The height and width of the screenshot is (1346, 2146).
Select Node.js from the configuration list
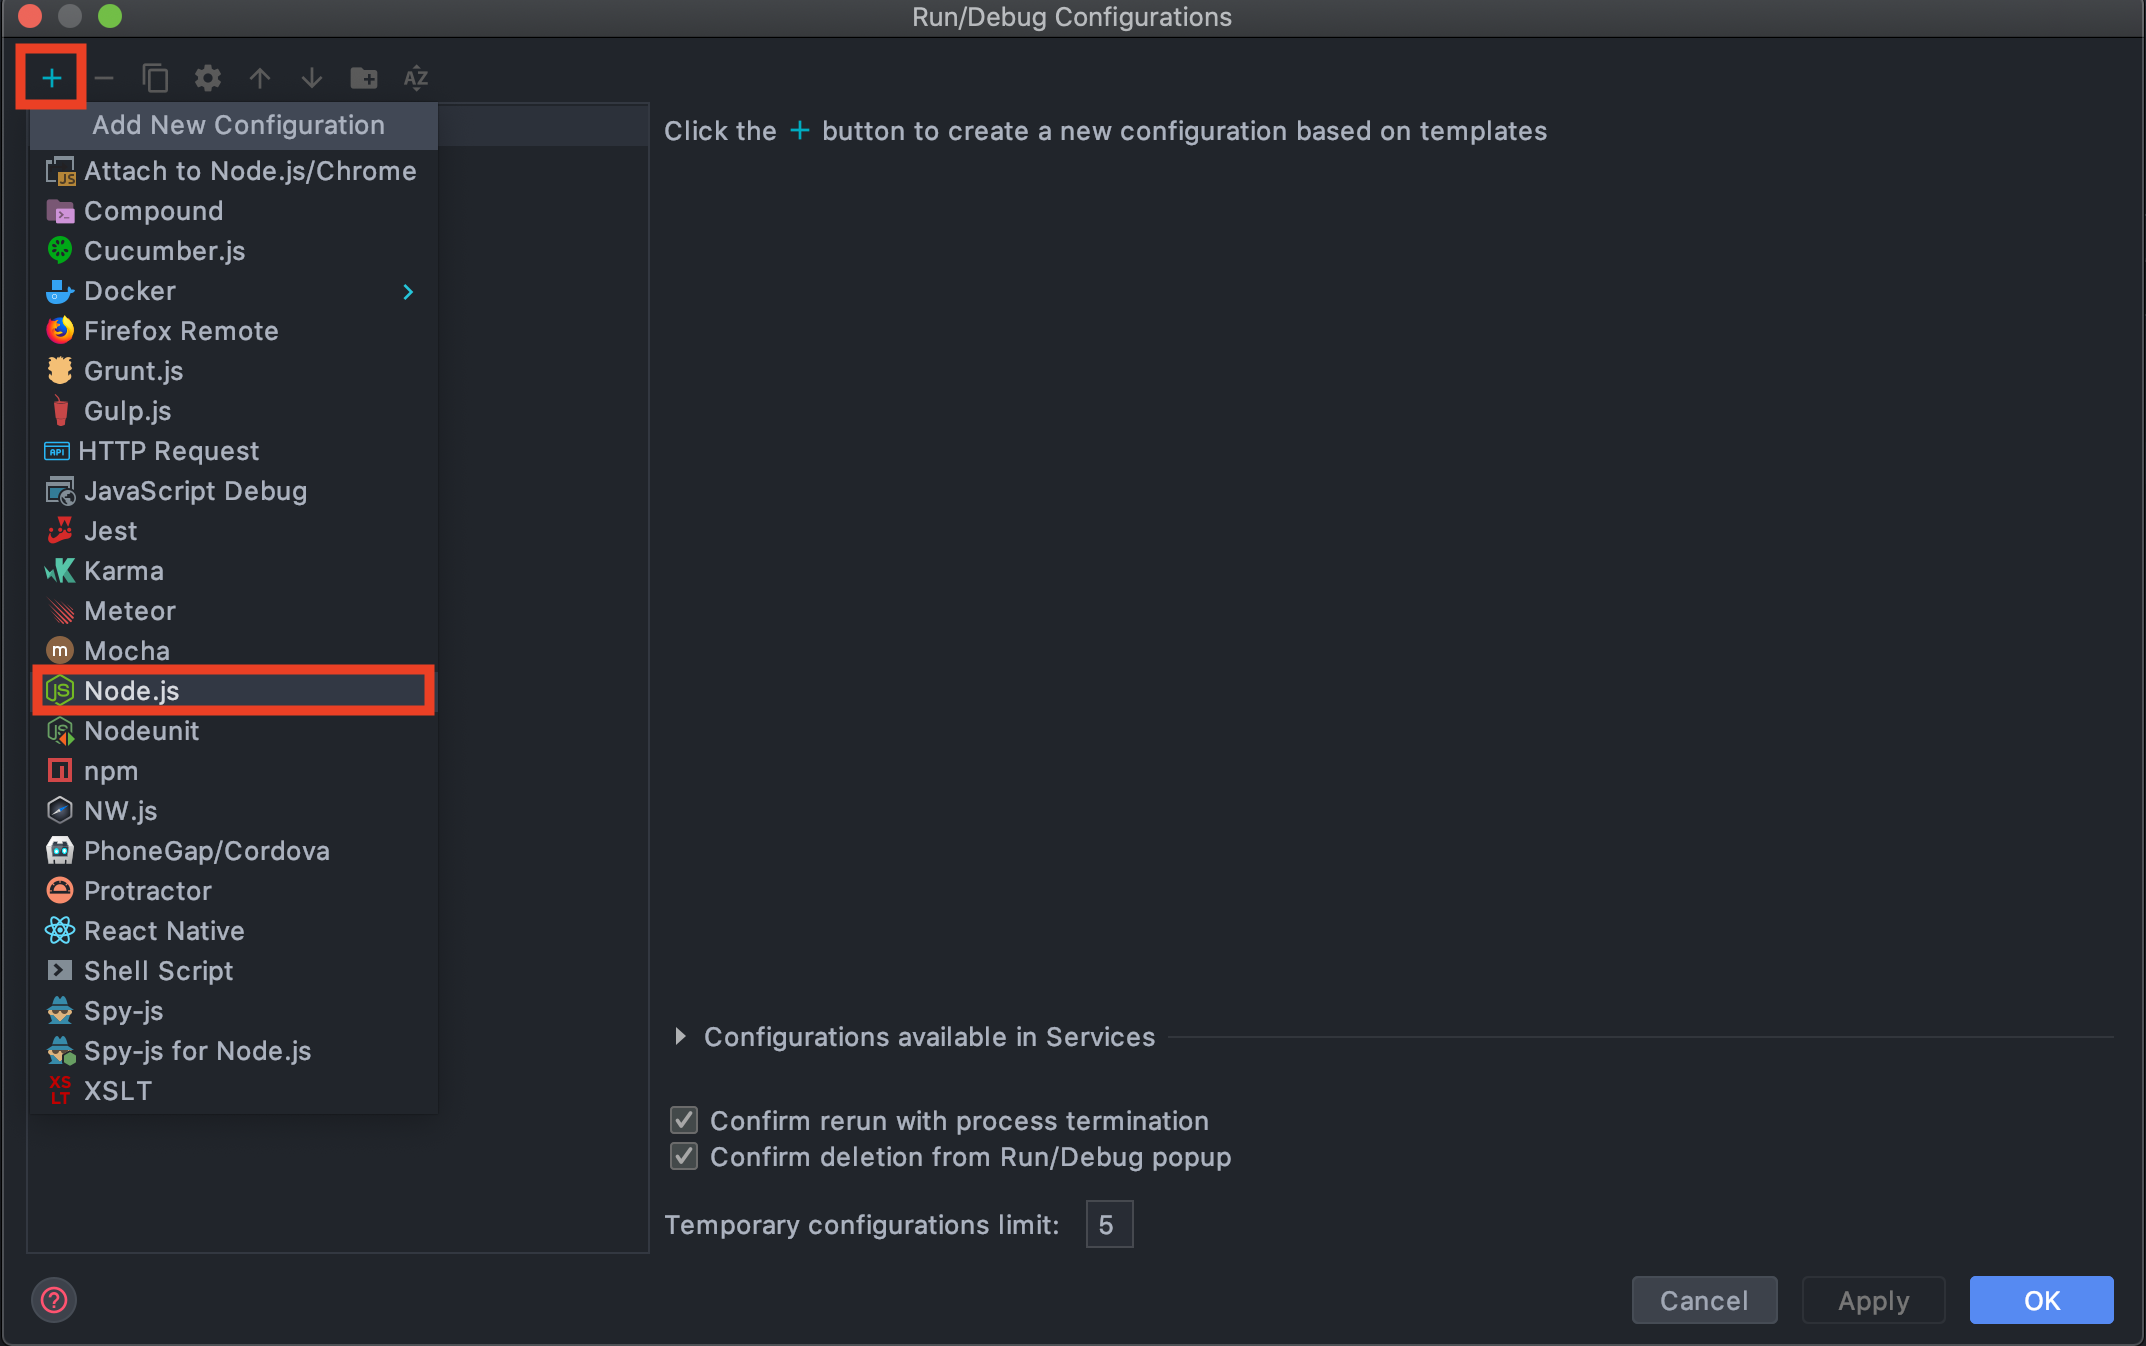[132, 690]
